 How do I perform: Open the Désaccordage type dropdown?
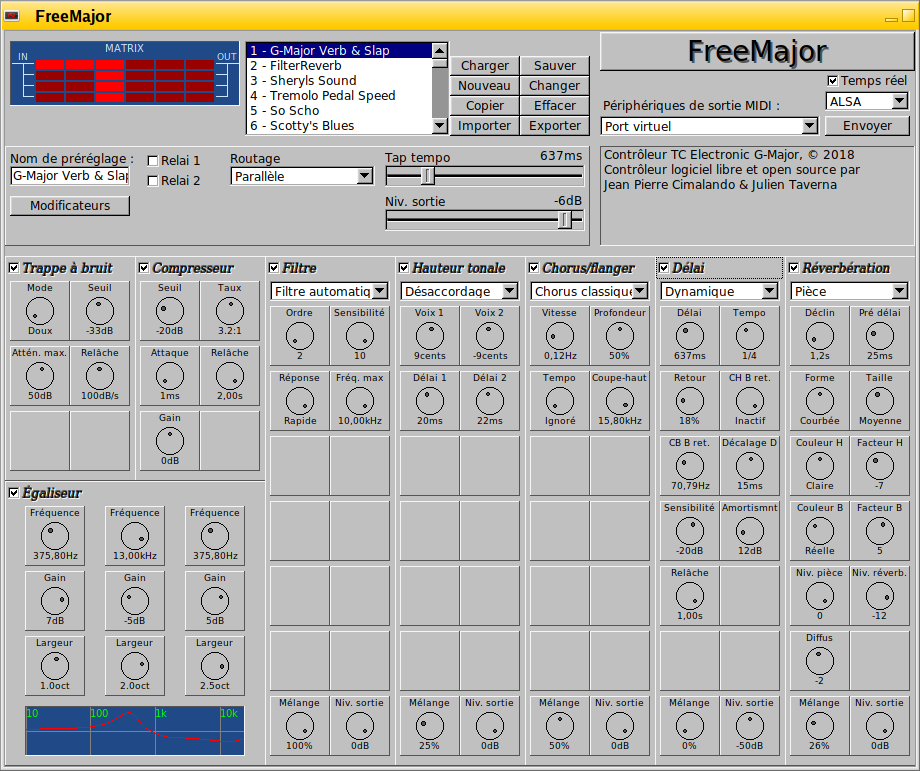[459, 291]
